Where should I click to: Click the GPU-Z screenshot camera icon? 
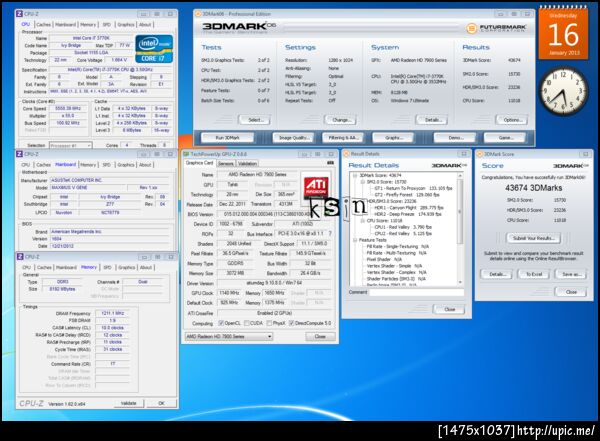331,163
